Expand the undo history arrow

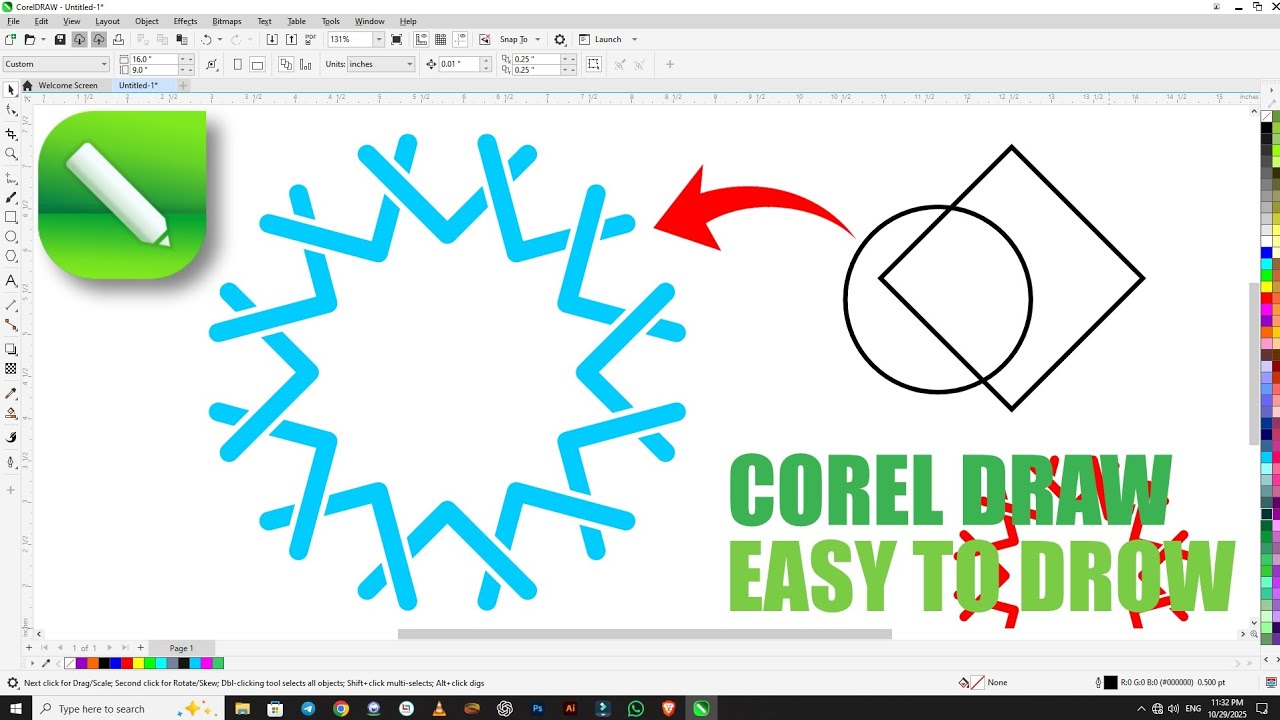click(220, 40)
